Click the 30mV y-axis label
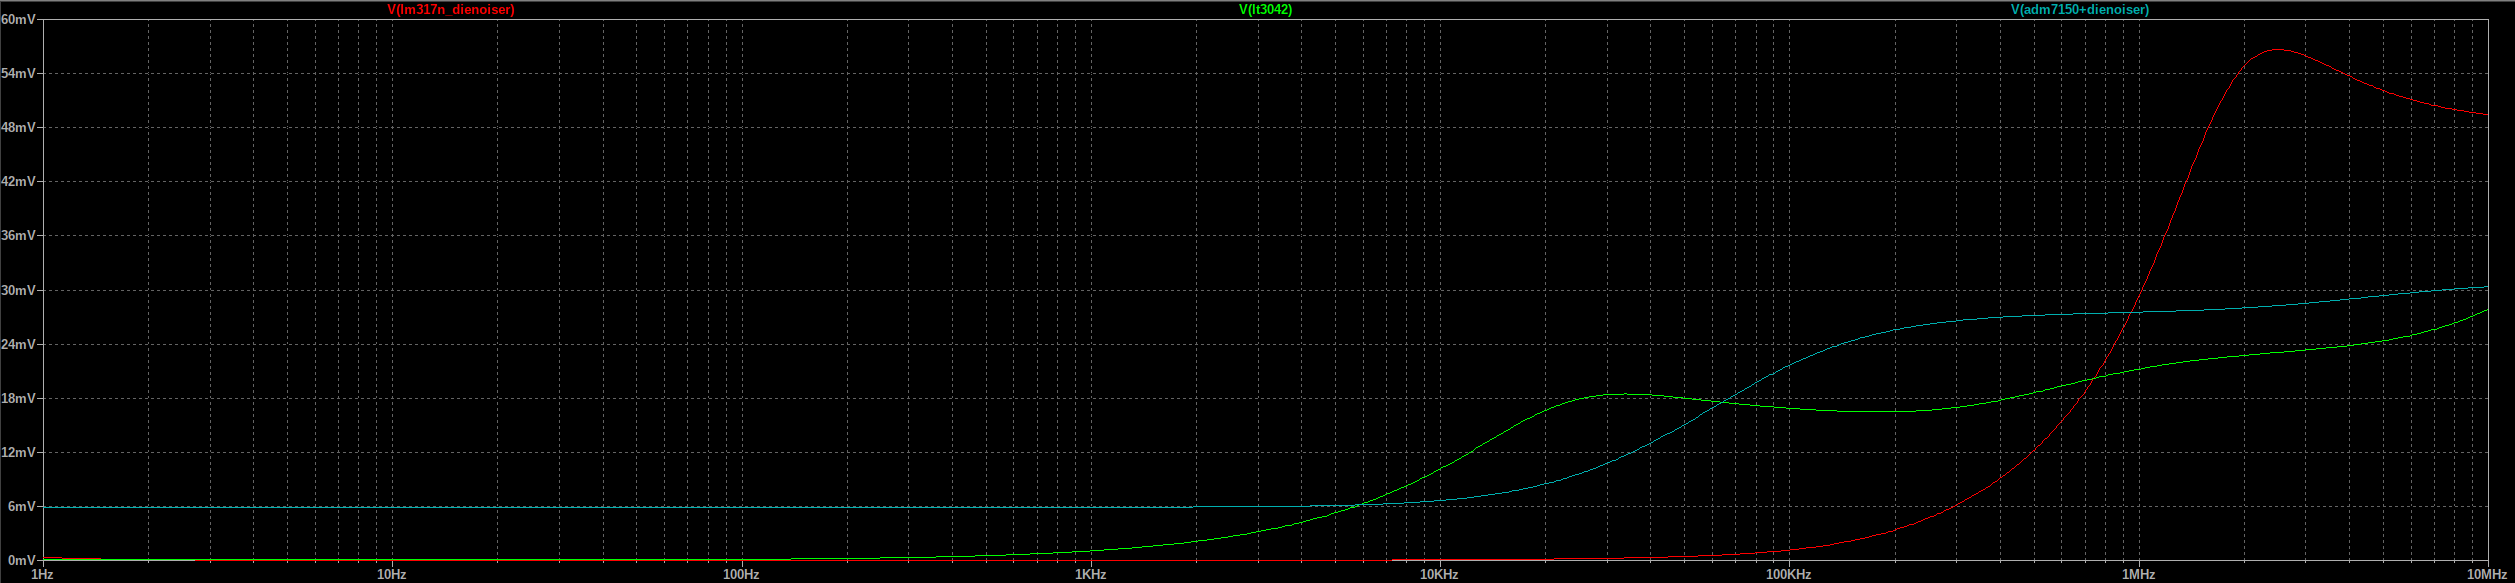2515x583 pixels. [x=19, y=290]
